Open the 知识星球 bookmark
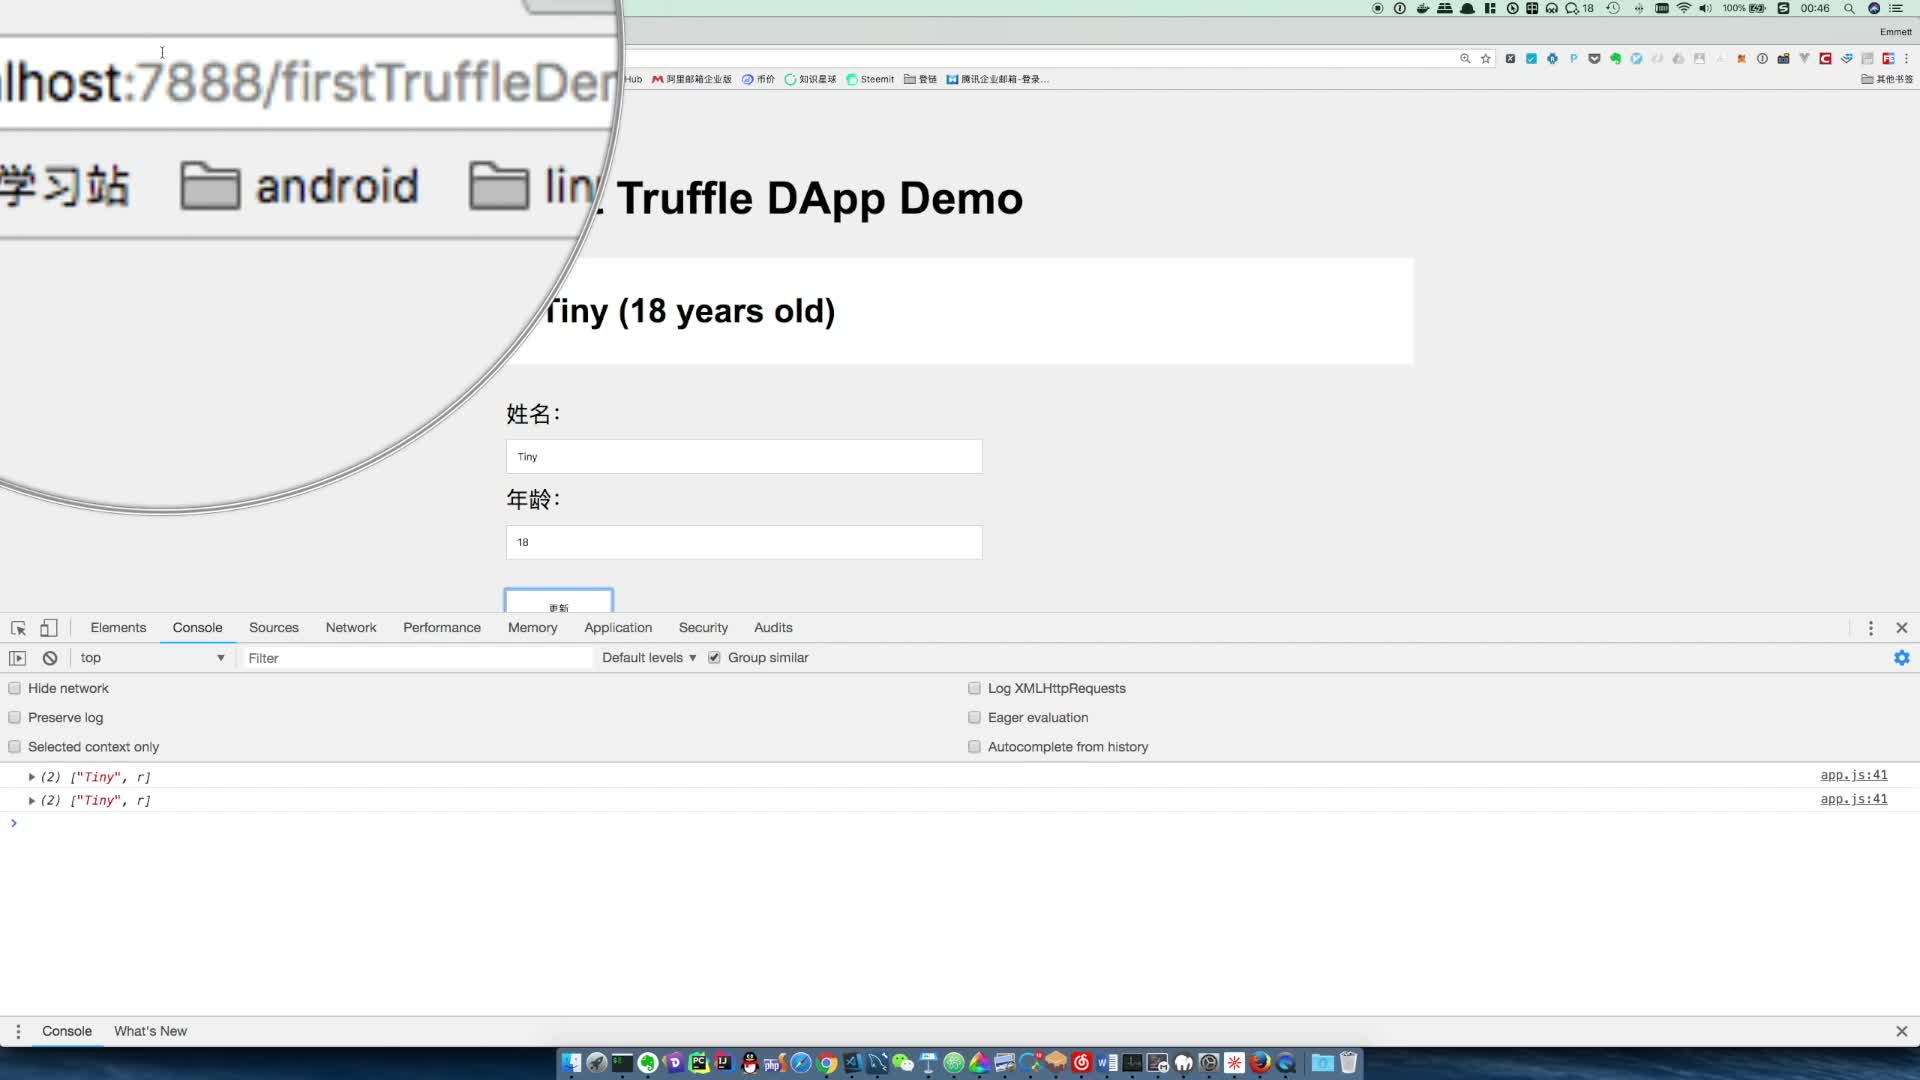Image resolution: width=1920 pixels, height=1080 pixels. [810, 79]
